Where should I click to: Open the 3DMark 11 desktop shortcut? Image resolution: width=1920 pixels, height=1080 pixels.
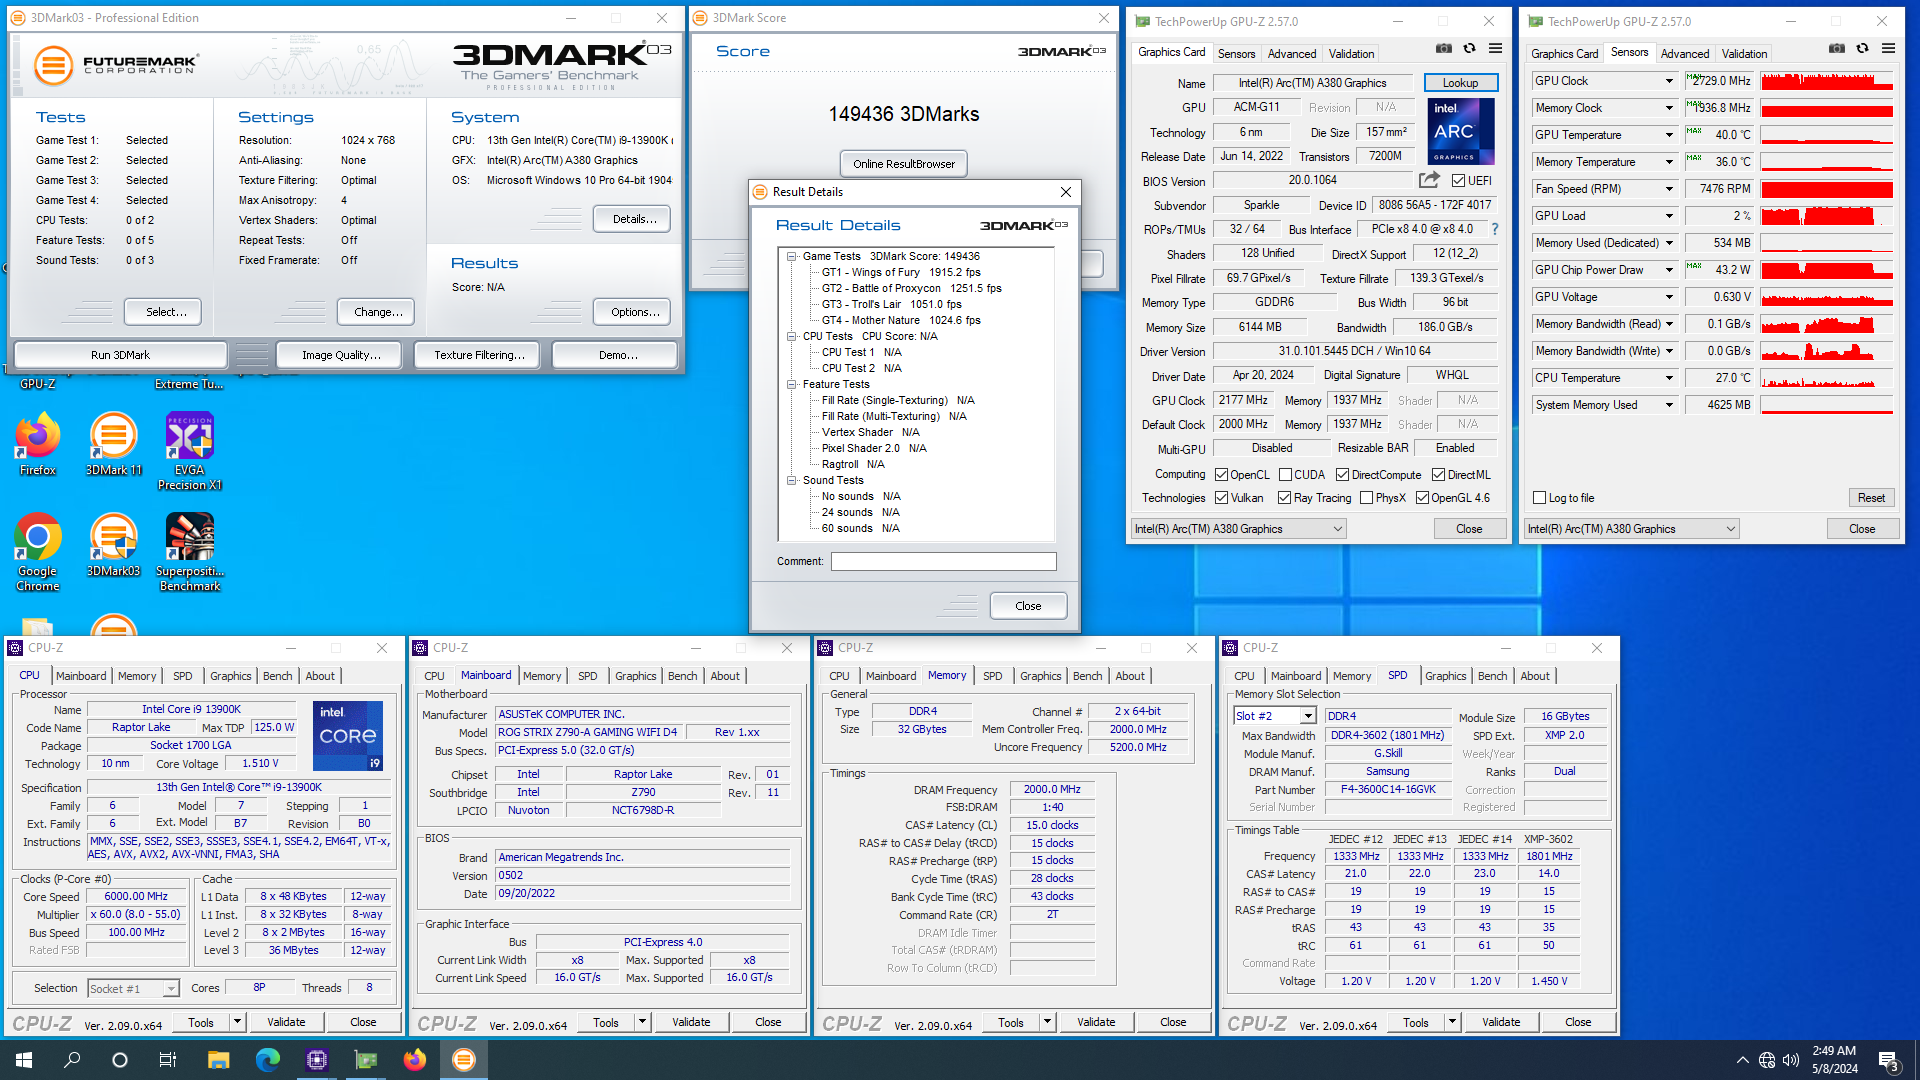click(114, 445)
